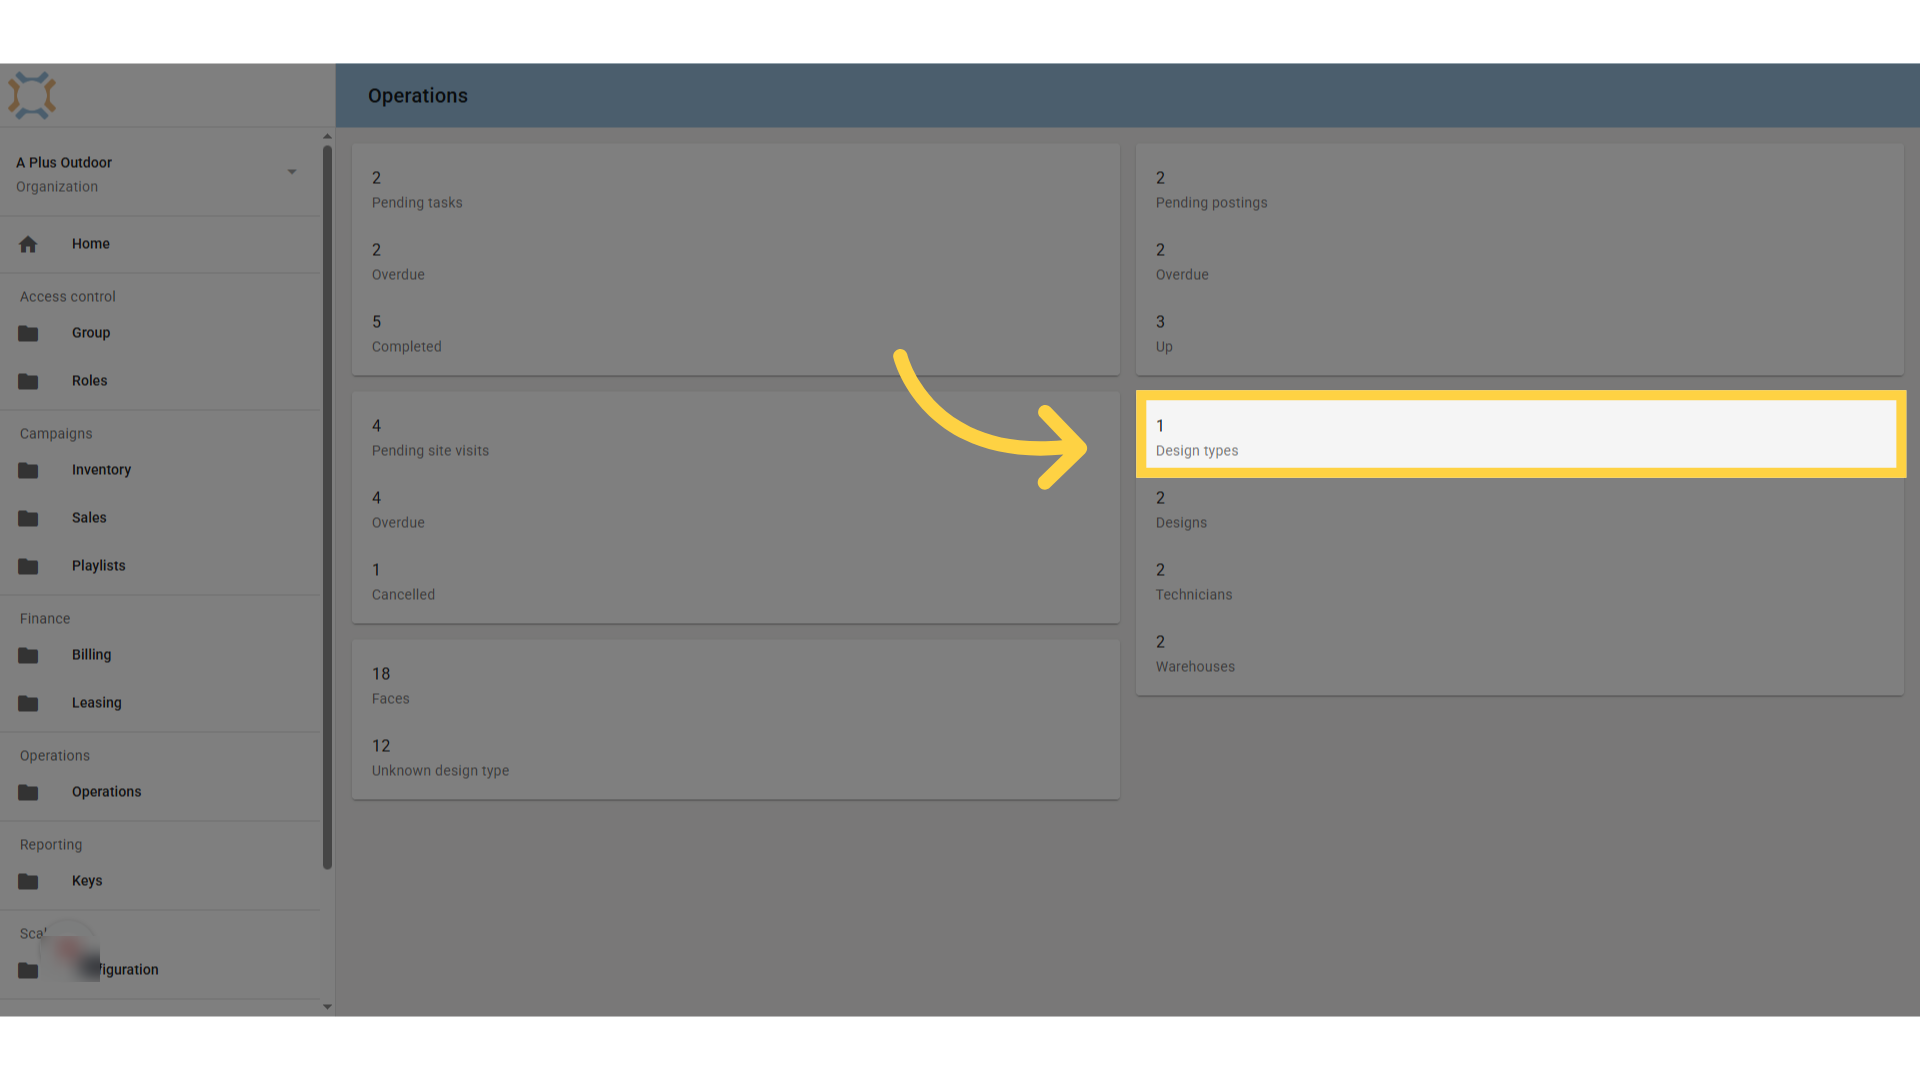Open the Roles menu item
This screenshot has width=1920, height=1080.
160,381
